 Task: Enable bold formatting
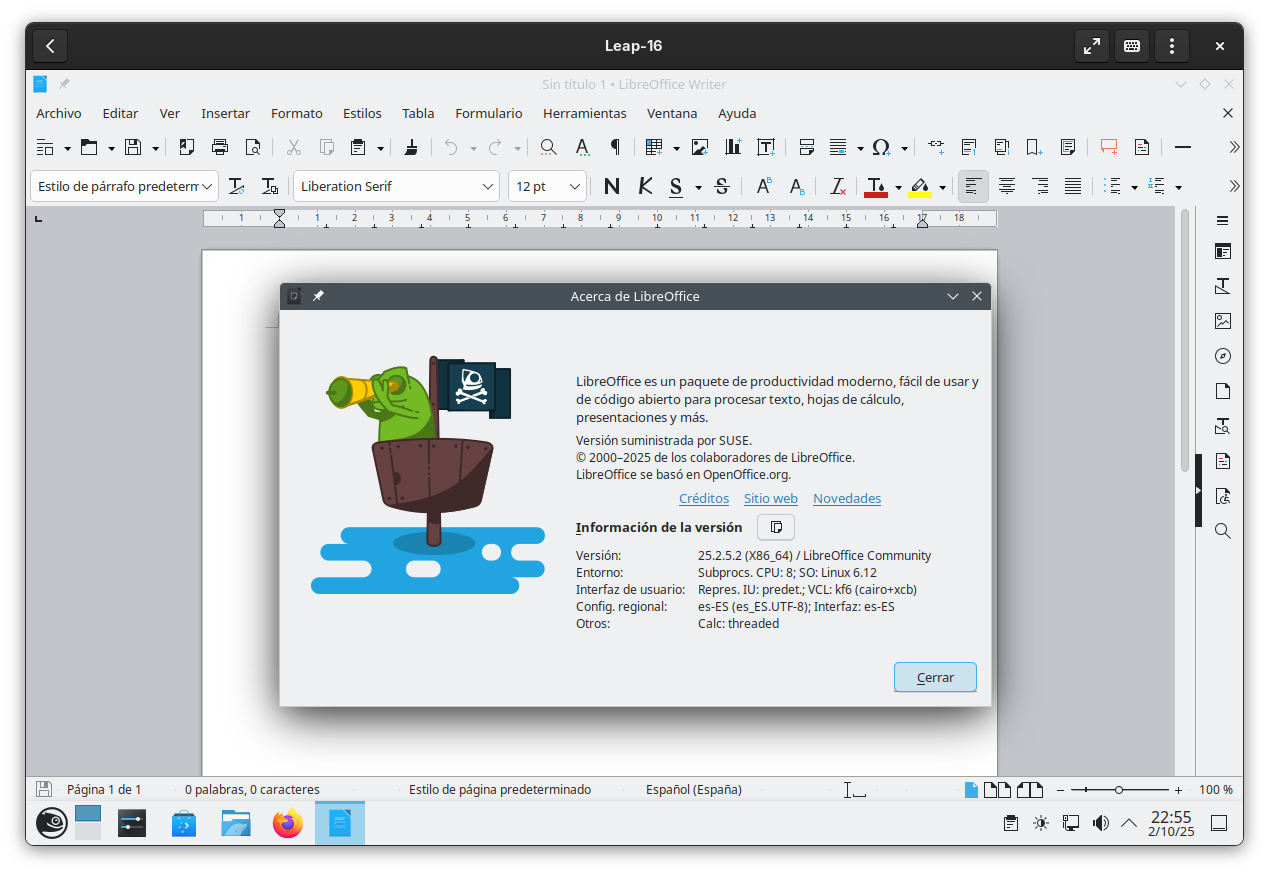pos(611,186)
